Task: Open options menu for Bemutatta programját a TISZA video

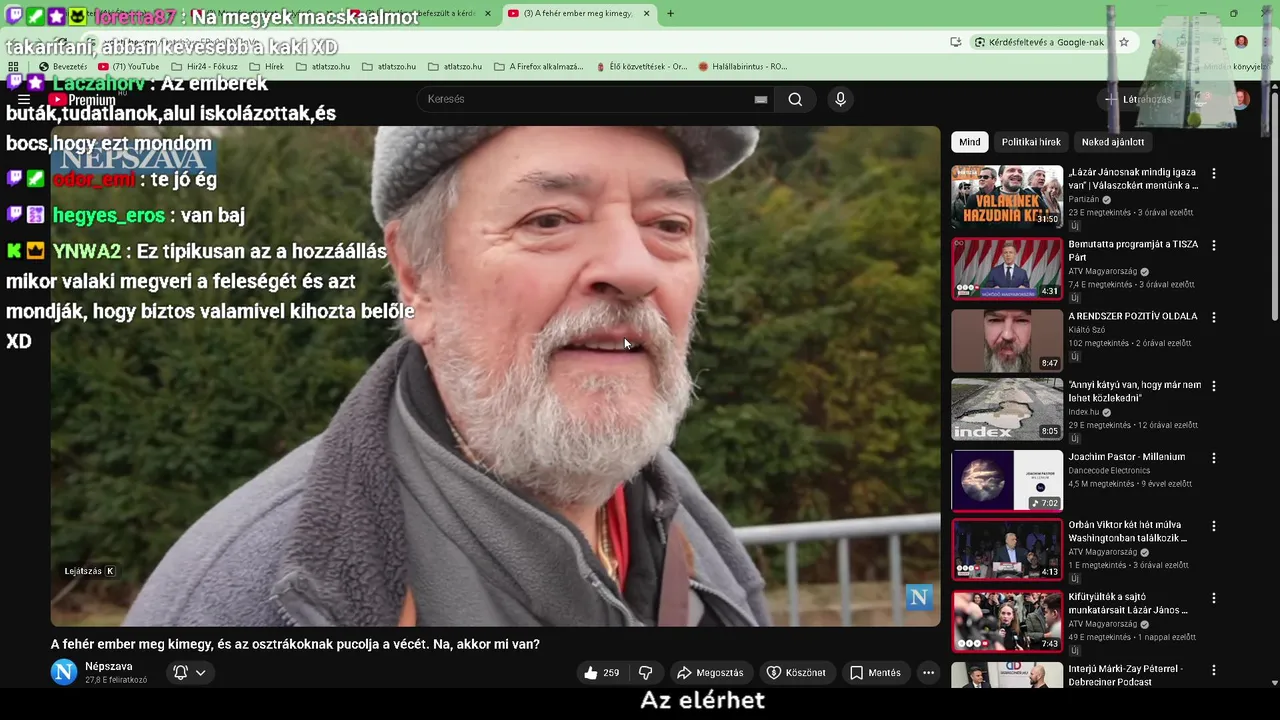Action: pyautogui.click(x=1214, y=245)
